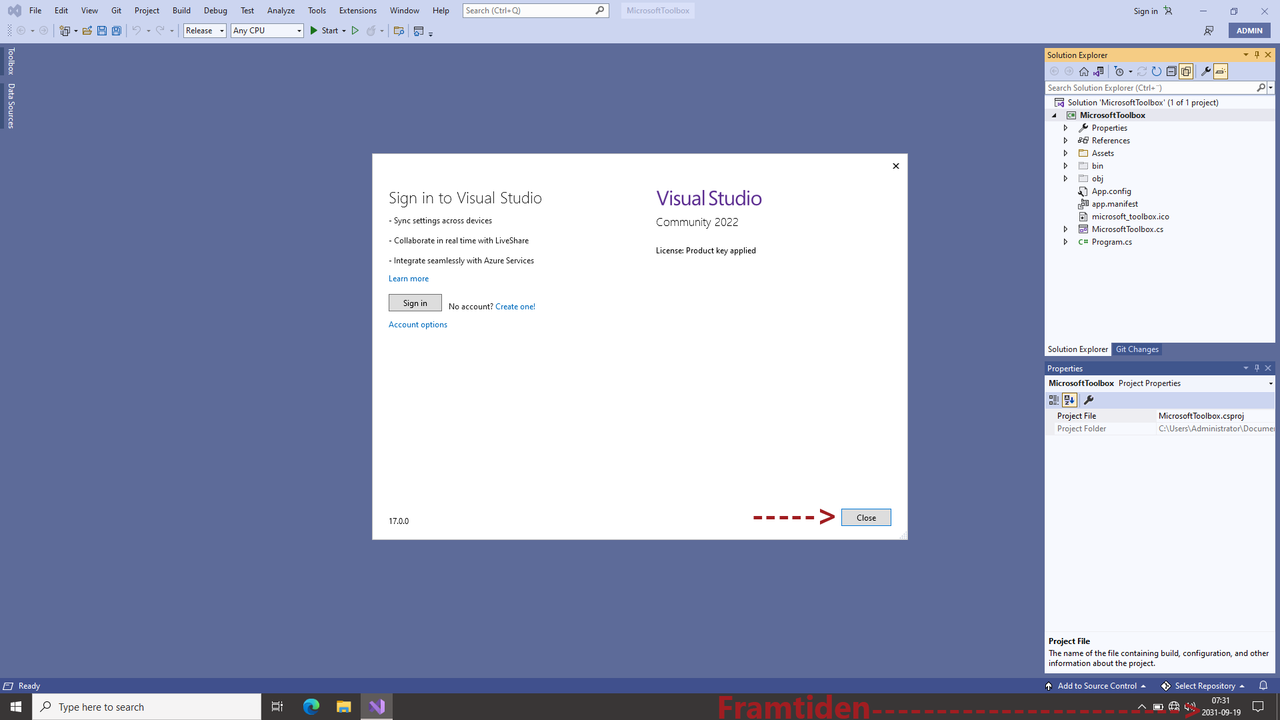Toggle Show All Files in Solution Explorer
The image size is (1280, 720).
point(1186,71)
